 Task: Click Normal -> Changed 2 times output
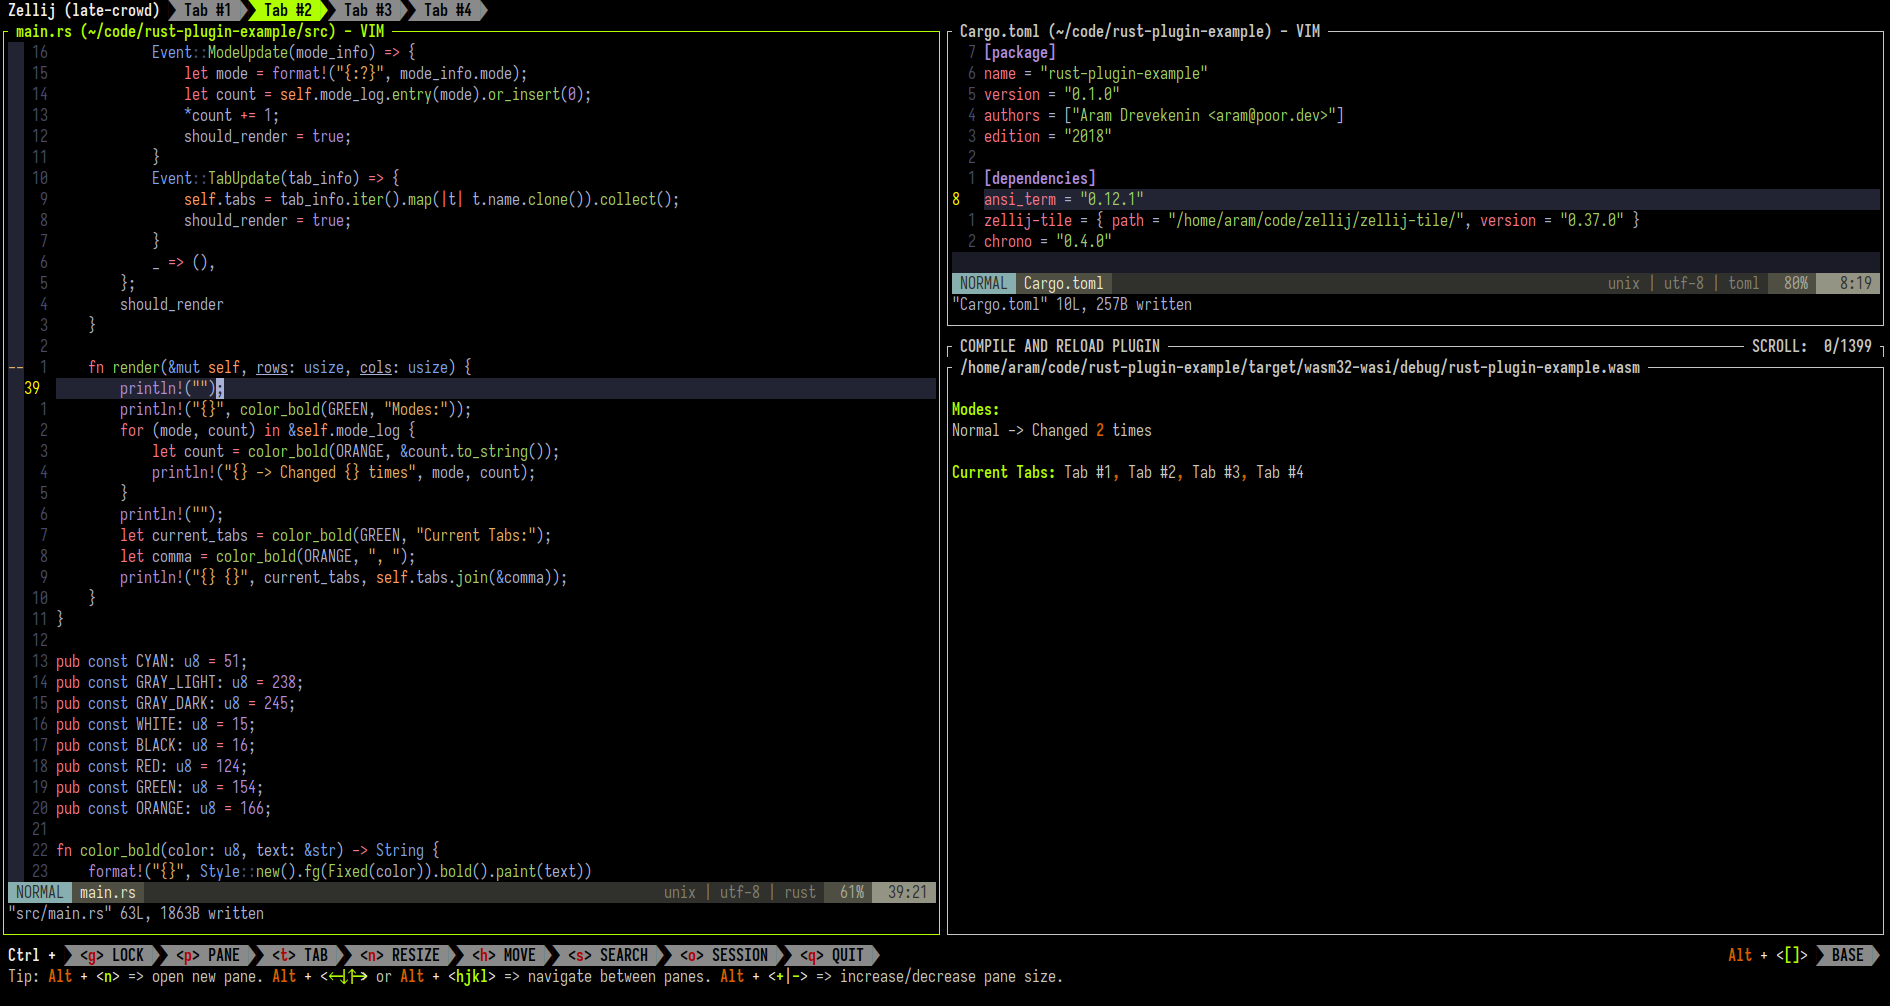(1052, 430)
